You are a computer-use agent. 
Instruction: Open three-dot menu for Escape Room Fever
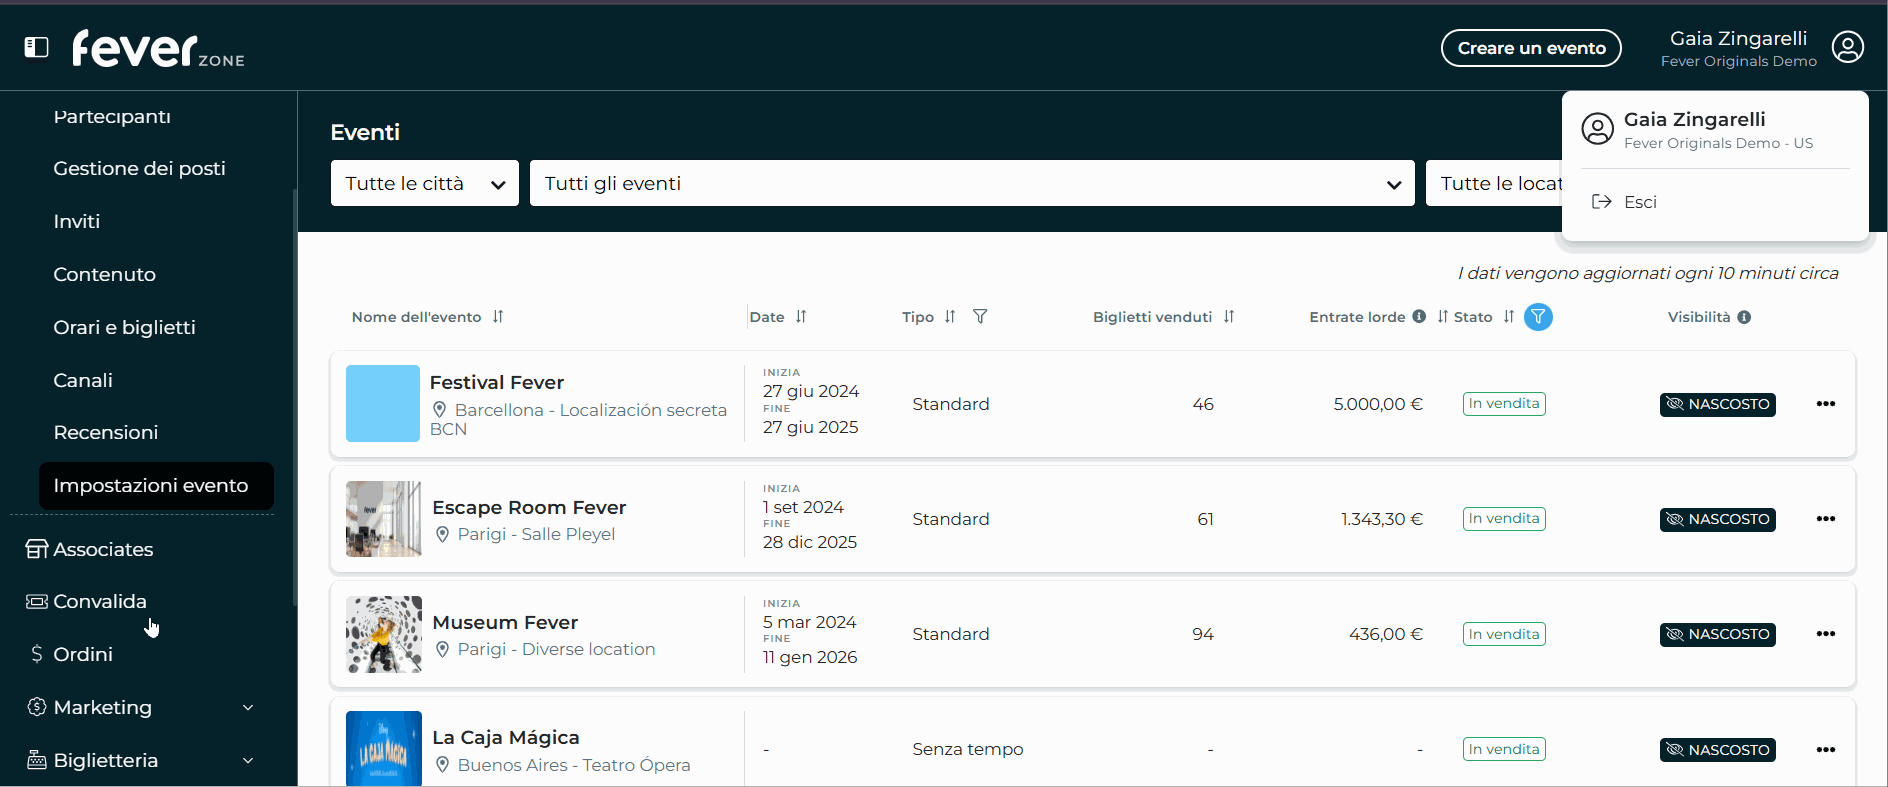(x=1825, y=519)
